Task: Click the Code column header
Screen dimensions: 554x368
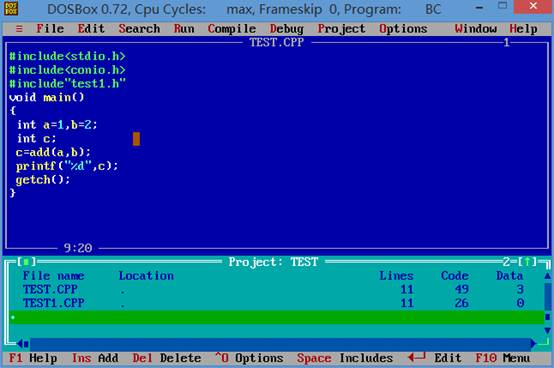Action: pyautogui.click(x=455, y=275)
